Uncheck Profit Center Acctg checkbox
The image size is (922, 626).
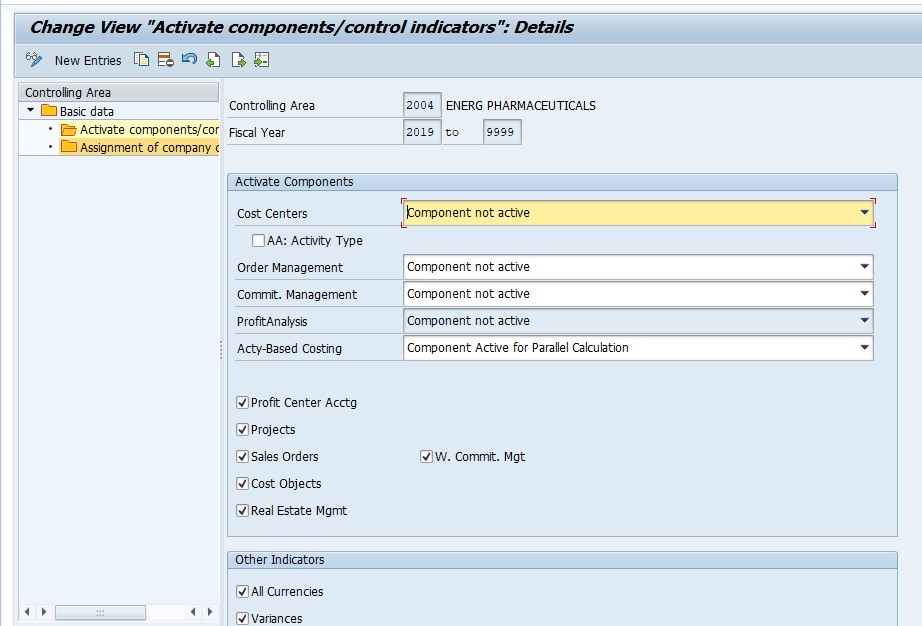(242, 403)
